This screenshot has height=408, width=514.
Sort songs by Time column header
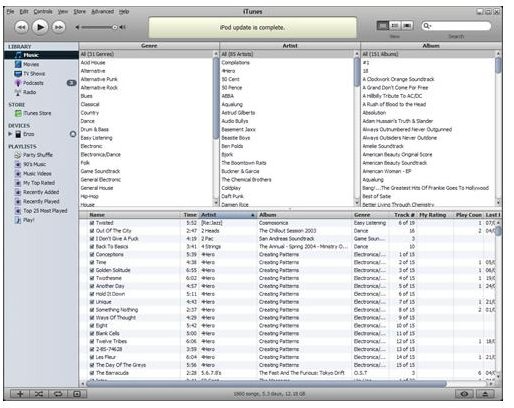point(190,215)
